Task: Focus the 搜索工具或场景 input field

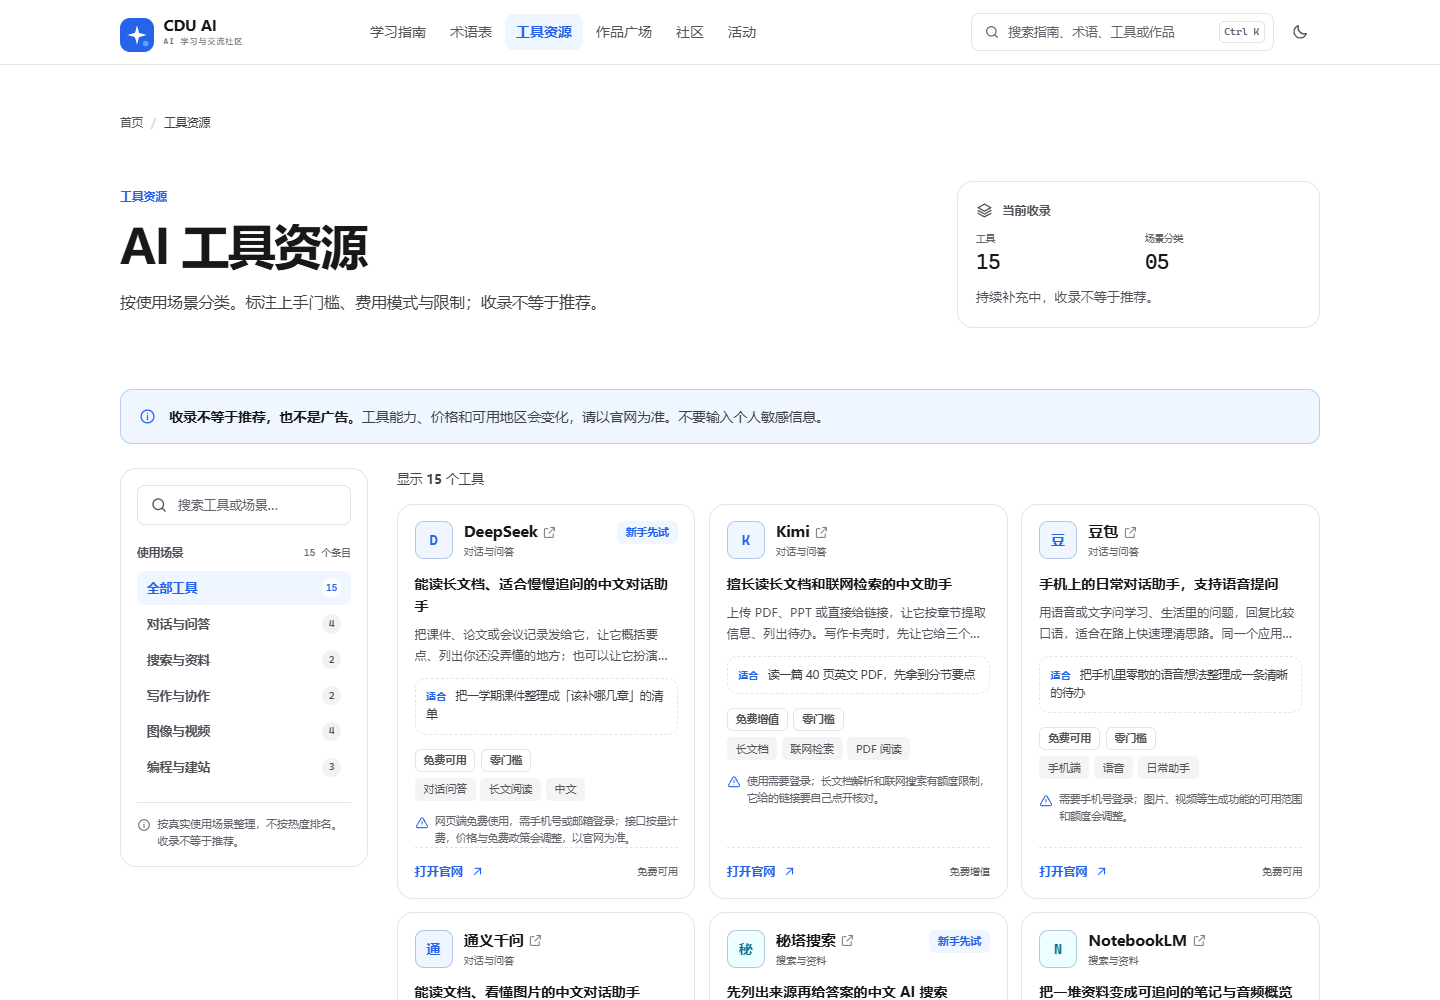Action: coord(244,505)
